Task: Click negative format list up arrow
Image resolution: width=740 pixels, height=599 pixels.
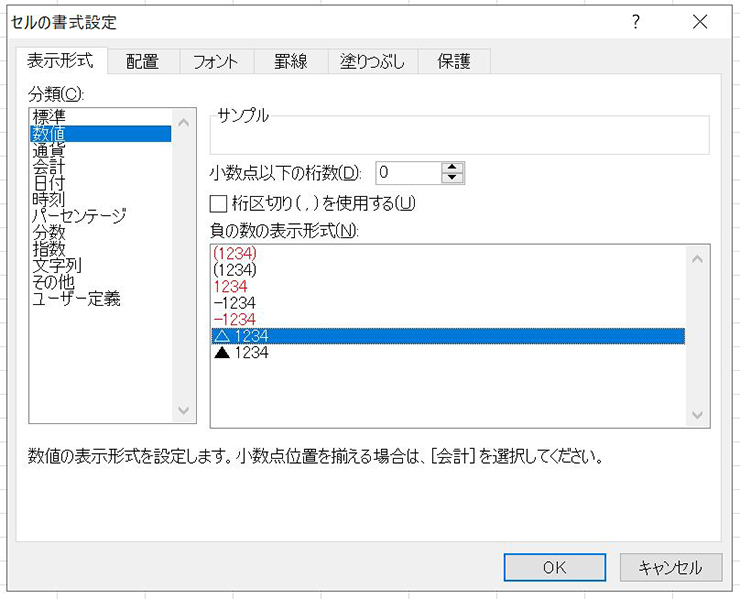Action: click(697, 259)
